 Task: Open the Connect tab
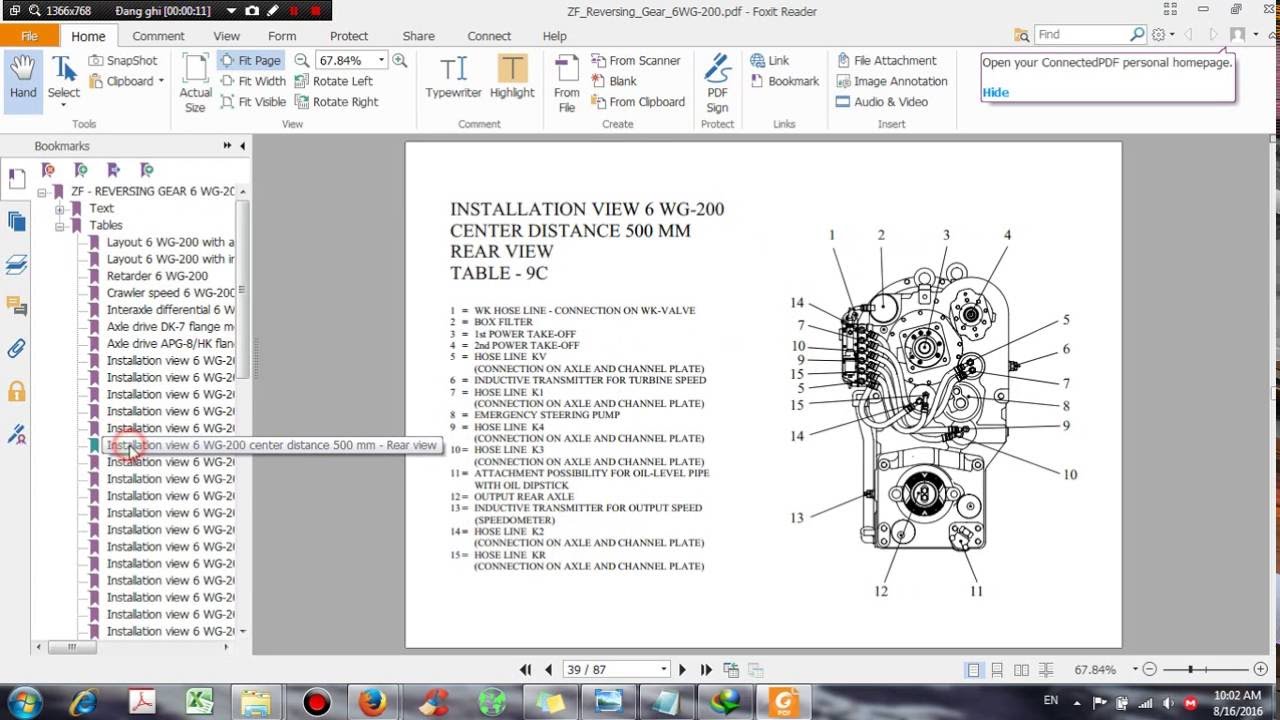[x=489, y=36]
